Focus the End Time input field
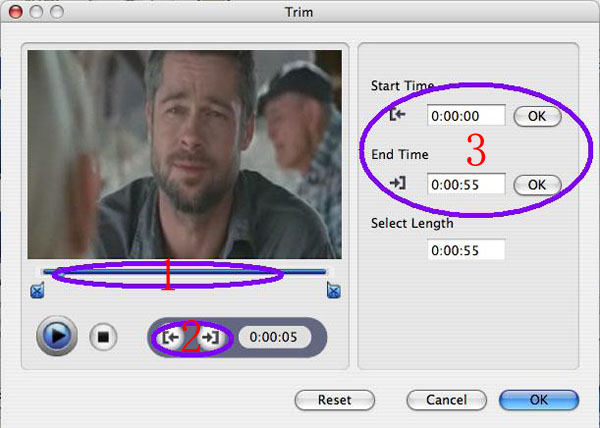Image resolution: width=600 pixels, height=428 pixels. tap(465, 184)
